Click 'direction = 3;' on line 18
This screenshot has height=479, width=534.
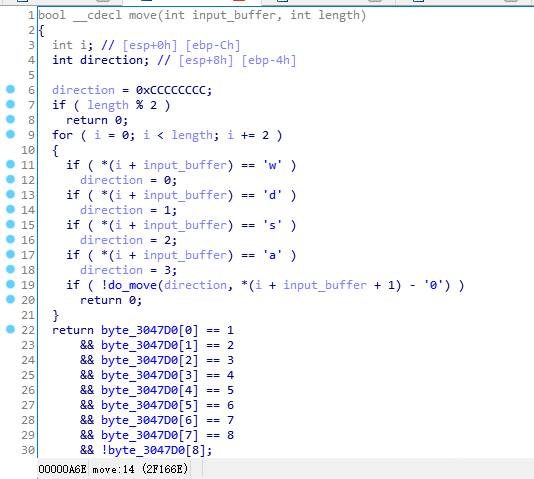128,270
